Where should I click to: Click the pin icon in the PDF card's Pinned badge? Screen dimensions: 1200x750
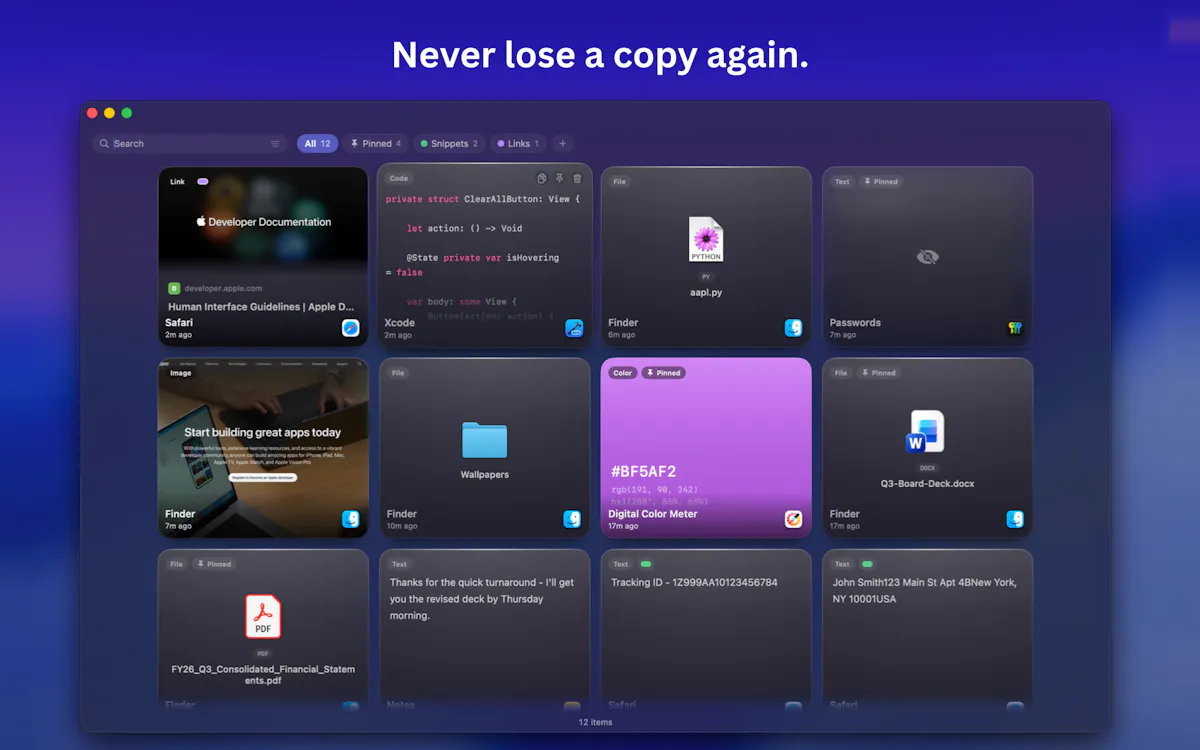(201, 564)
